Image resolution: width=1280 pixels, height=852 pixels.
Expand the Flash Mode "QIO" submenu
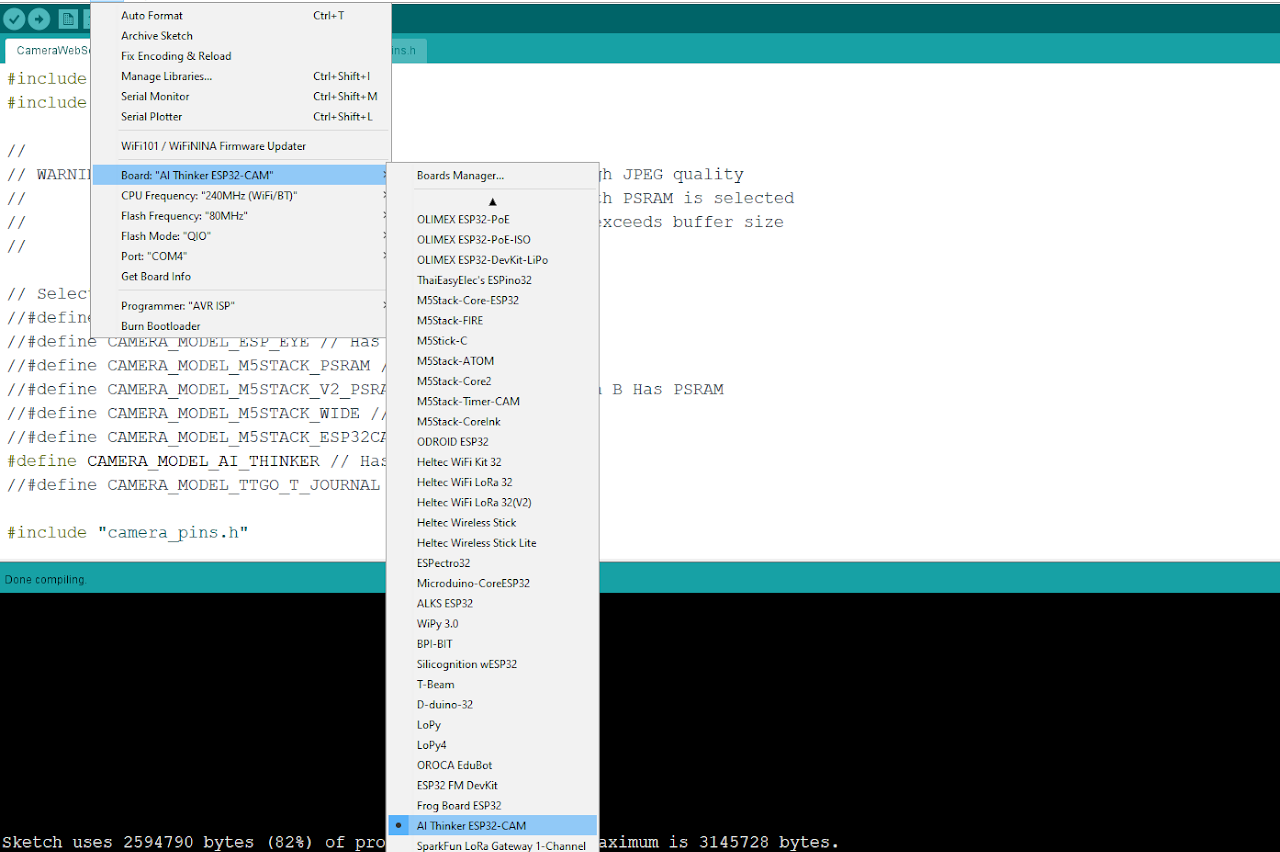tap(240, 236)
